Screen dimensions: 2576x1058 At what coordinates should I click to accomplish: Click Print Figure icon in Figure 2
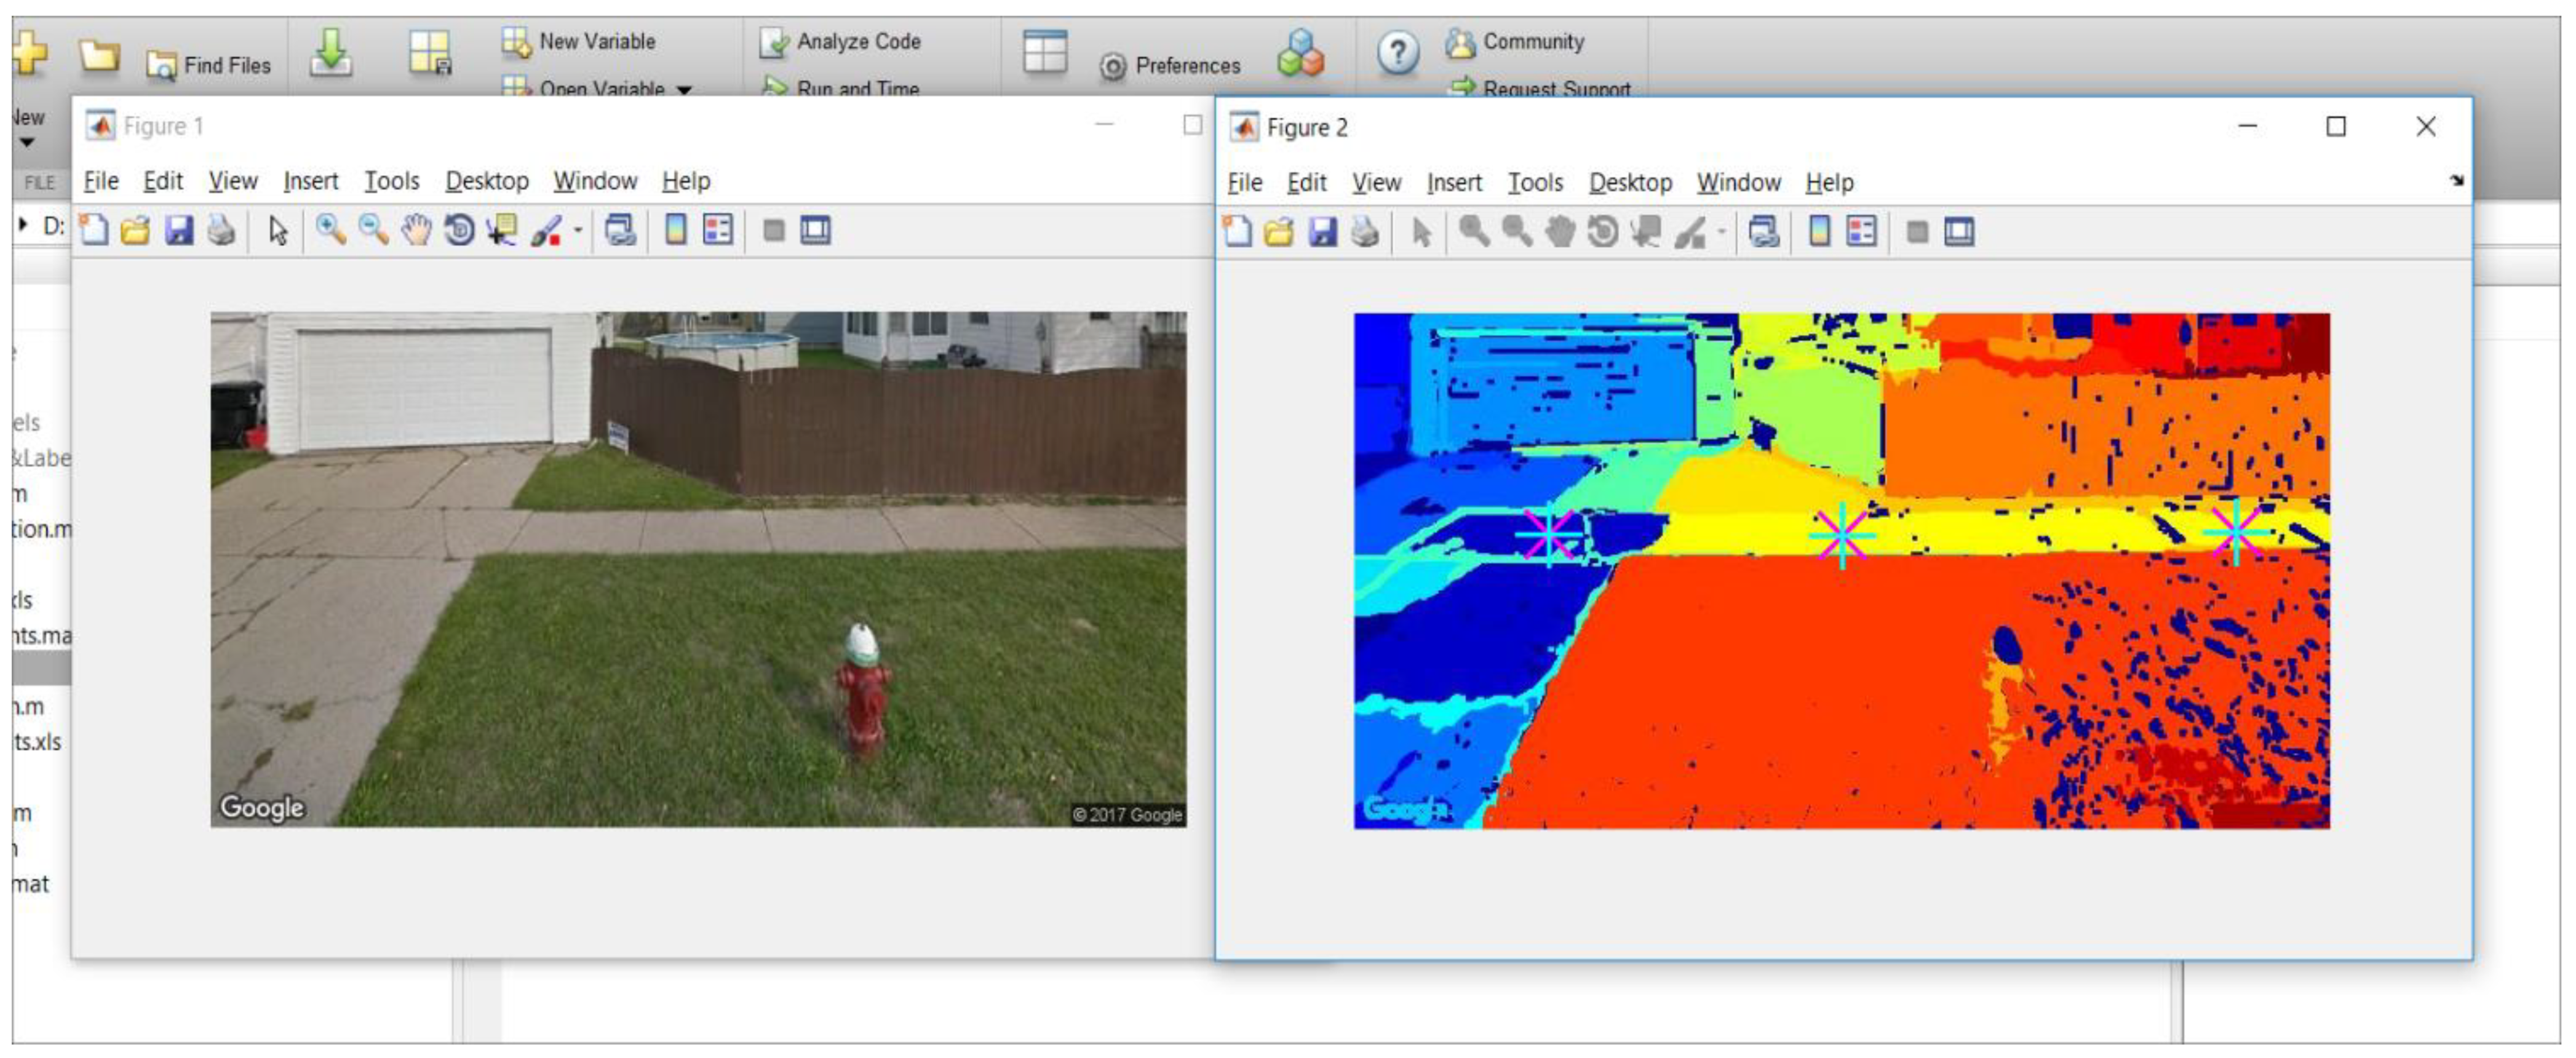(1365, 233)
